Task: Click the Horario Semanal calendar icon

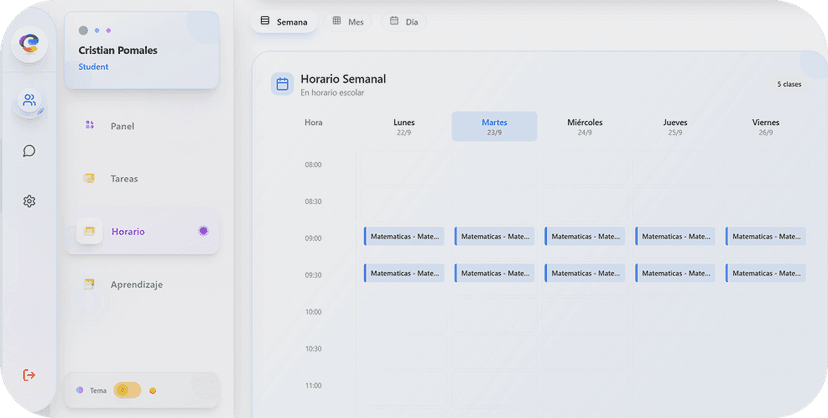Action: [x=282, y=84]
